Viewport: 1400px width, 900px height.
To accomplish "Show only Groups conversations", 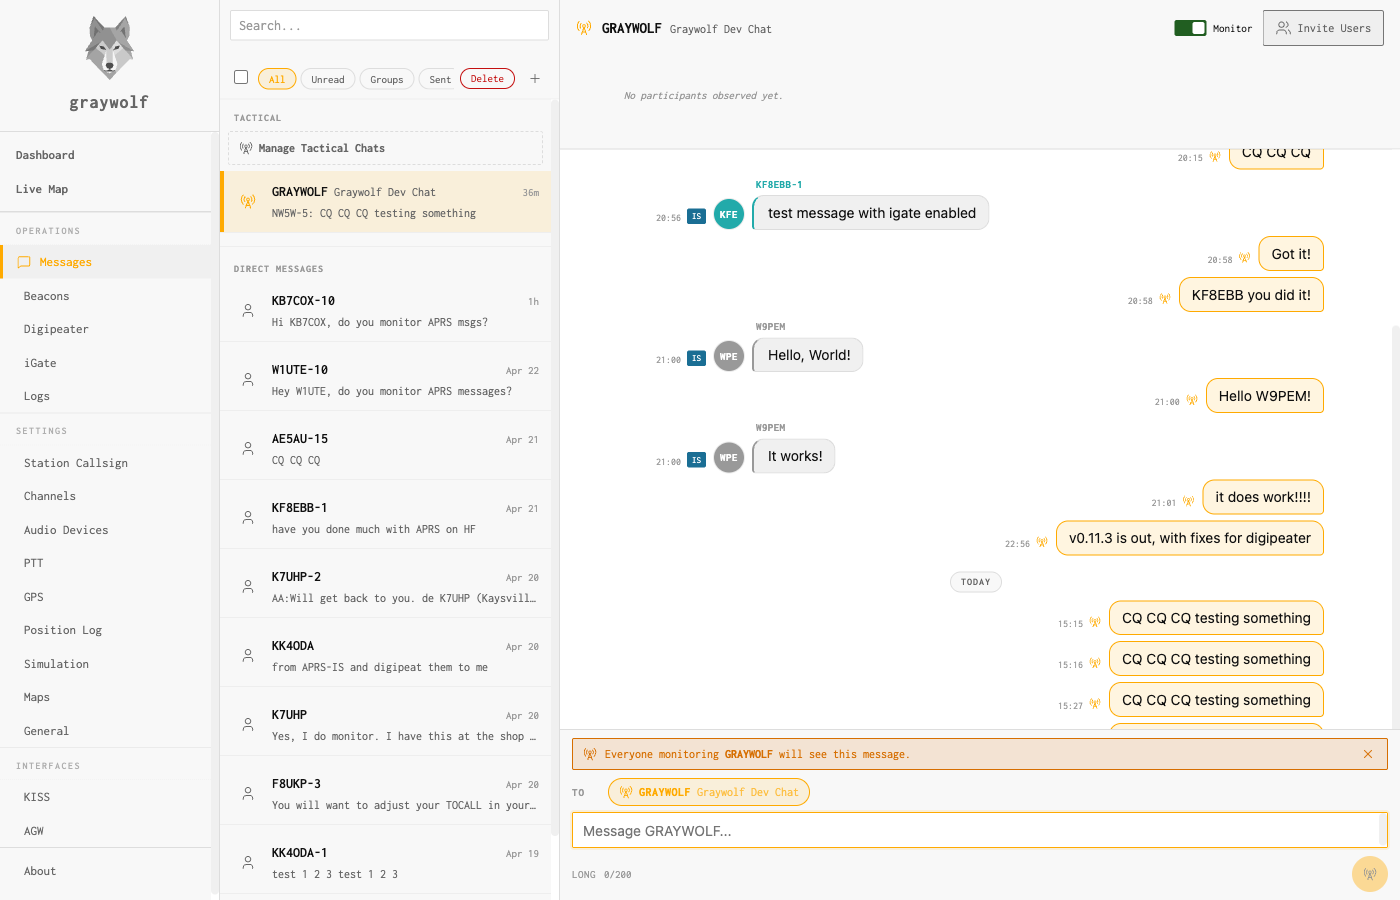I will [387, 79].
